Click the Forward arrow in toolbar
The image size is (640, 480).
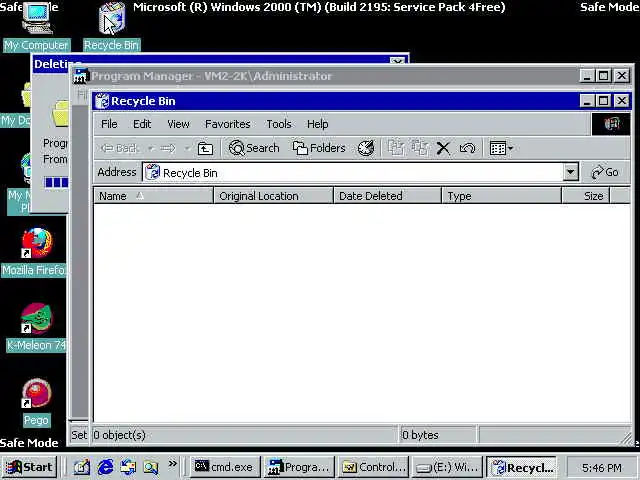pyautogui.click(x=167, y=148)
